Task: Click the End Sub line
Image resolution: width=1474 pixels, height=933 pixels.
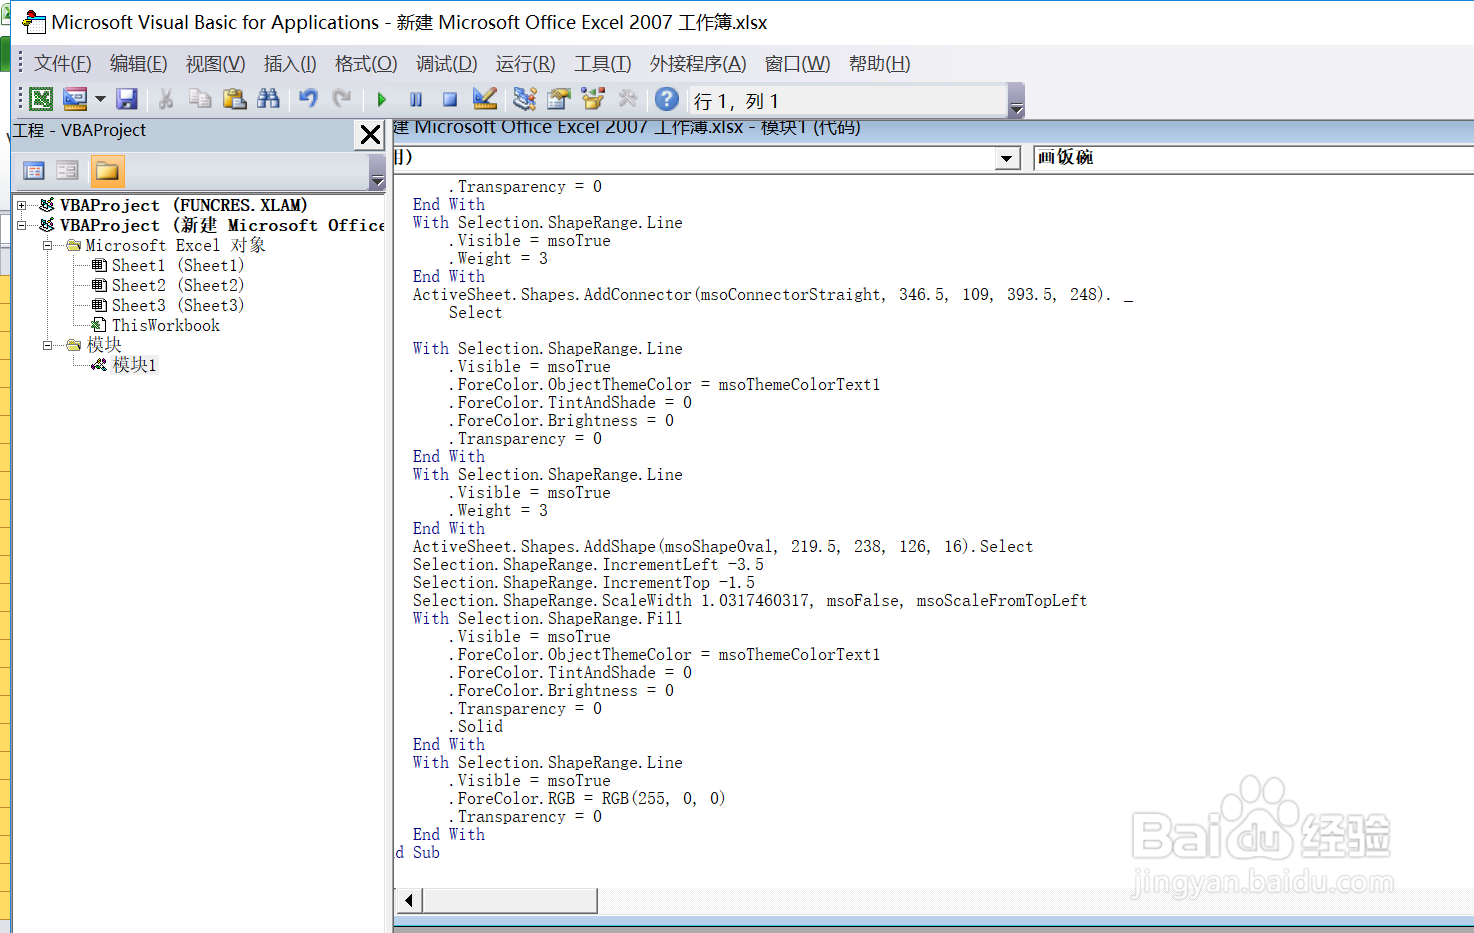Action: (x=418, y=853)
